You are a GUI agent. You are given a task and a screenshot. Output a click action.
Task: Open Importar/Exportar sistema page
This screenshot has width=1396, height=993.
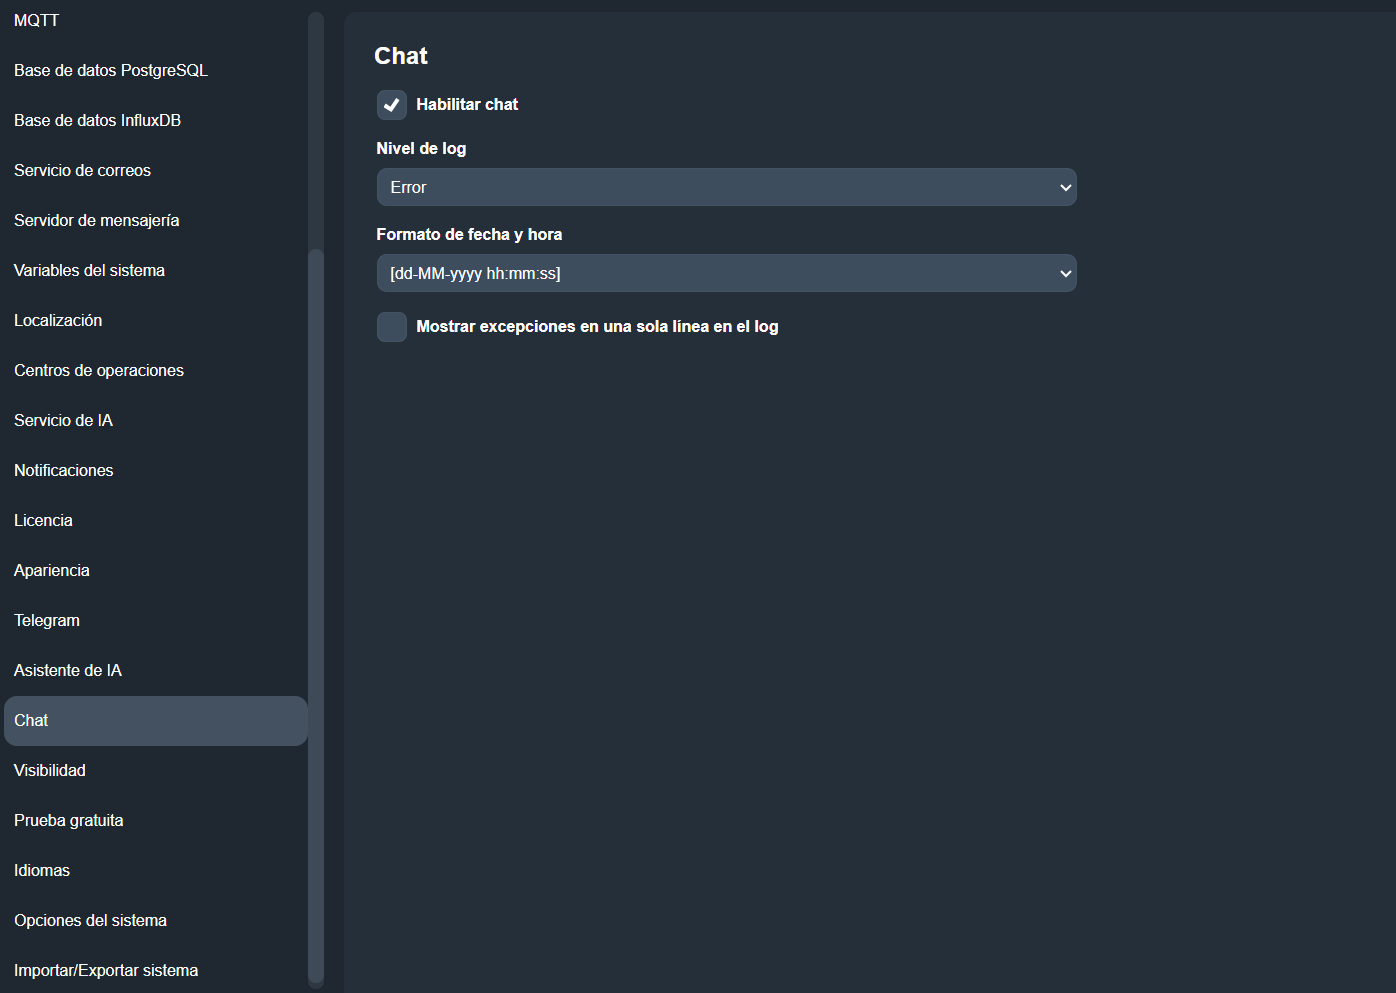(106, 970)
